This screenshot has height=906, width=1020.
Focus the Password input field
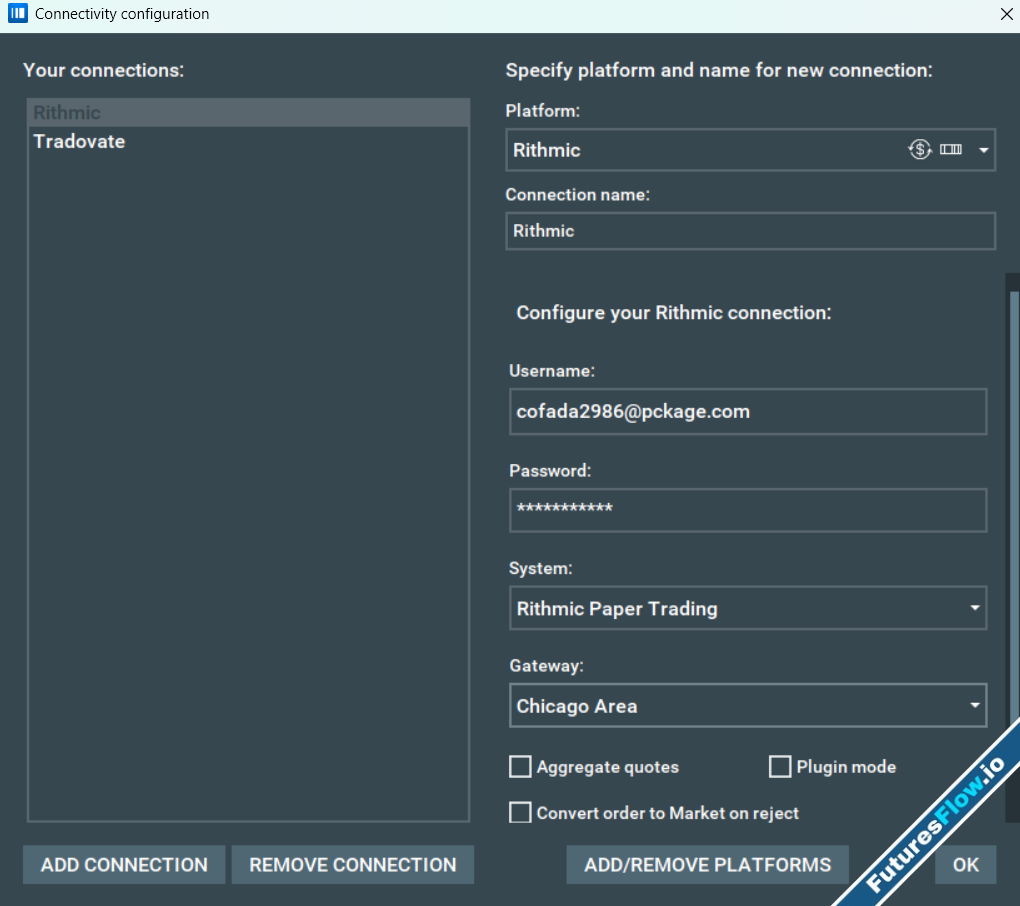747,510
